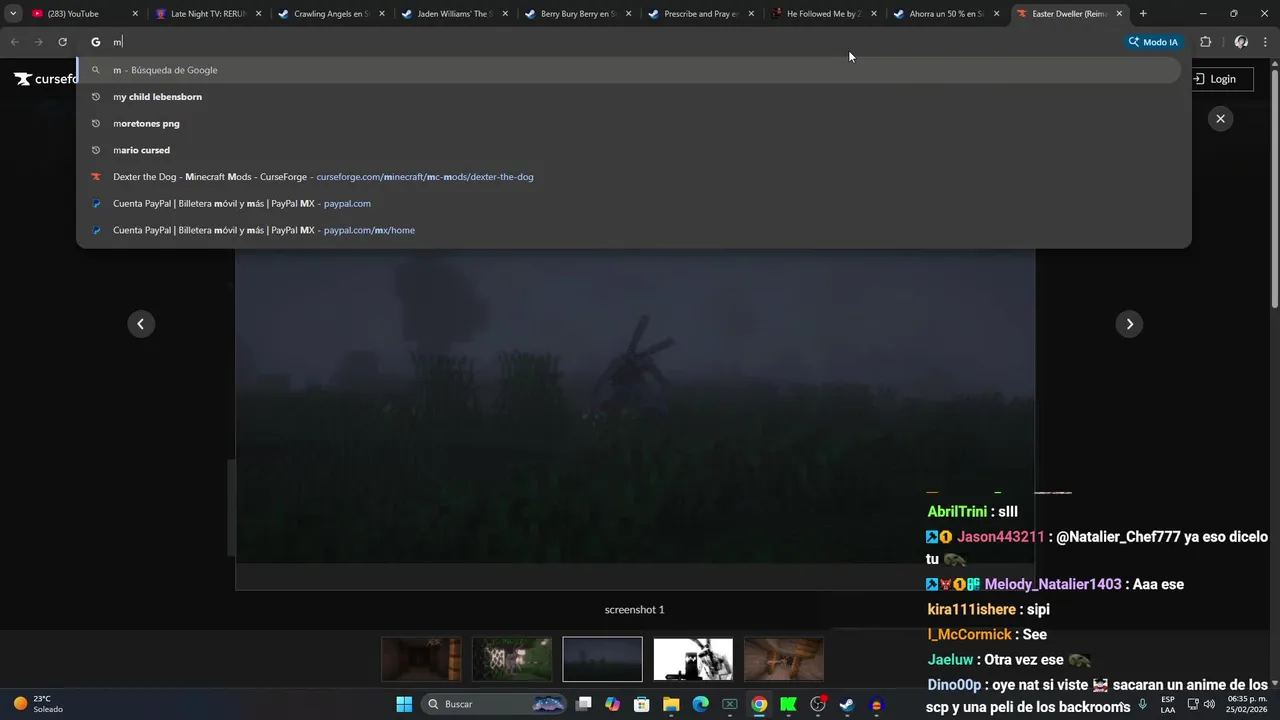
Task: Open the browser extensions puzzle icon
Action: [x=1205, y=42]
